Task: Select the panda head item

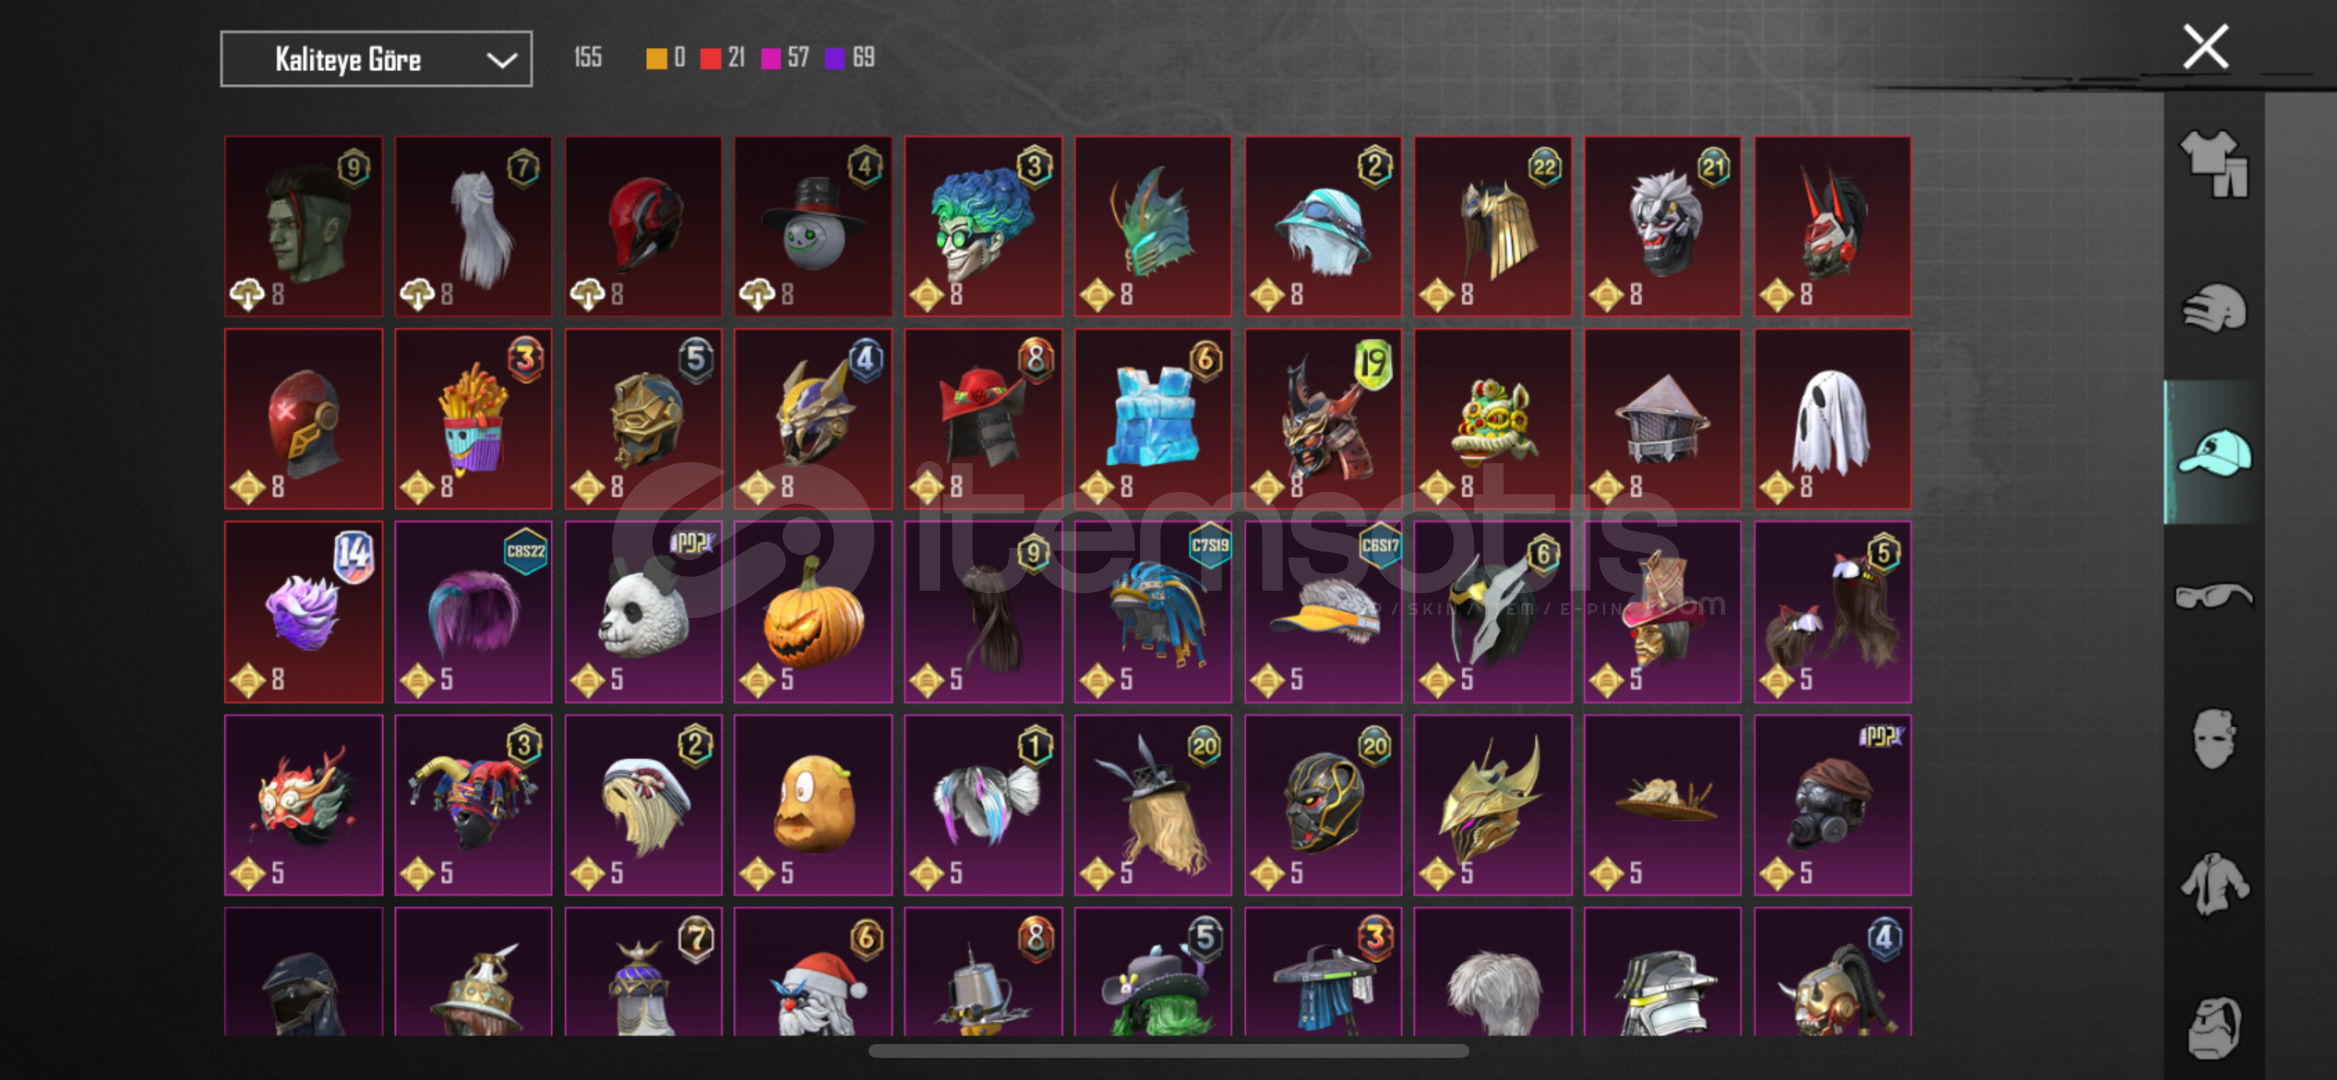Action: 643,612
